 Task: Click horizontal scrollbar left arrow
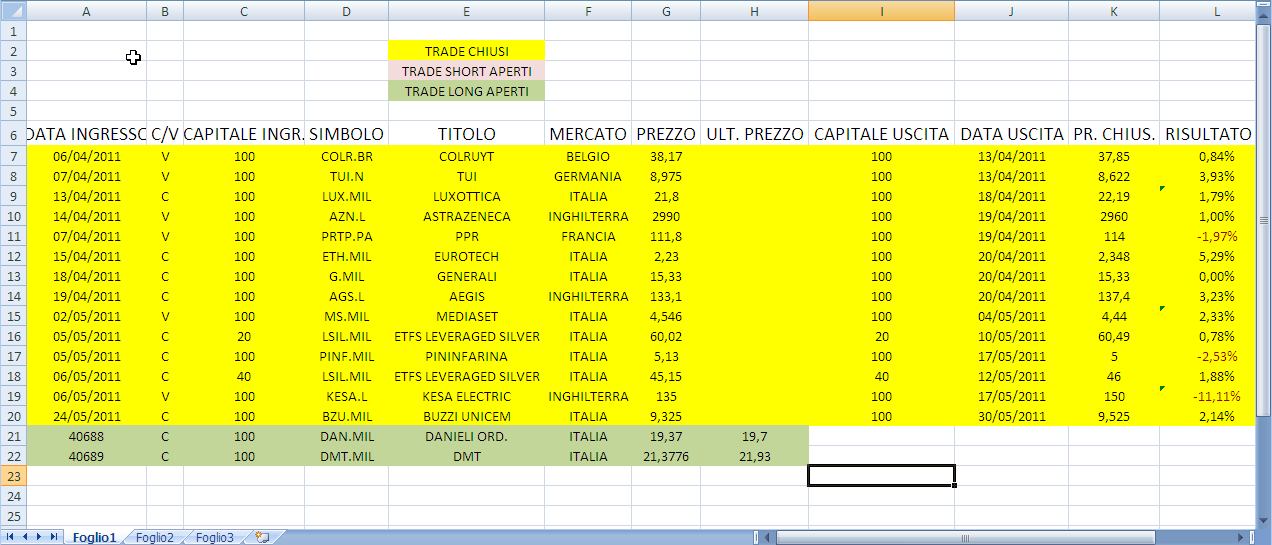[767, 537]
